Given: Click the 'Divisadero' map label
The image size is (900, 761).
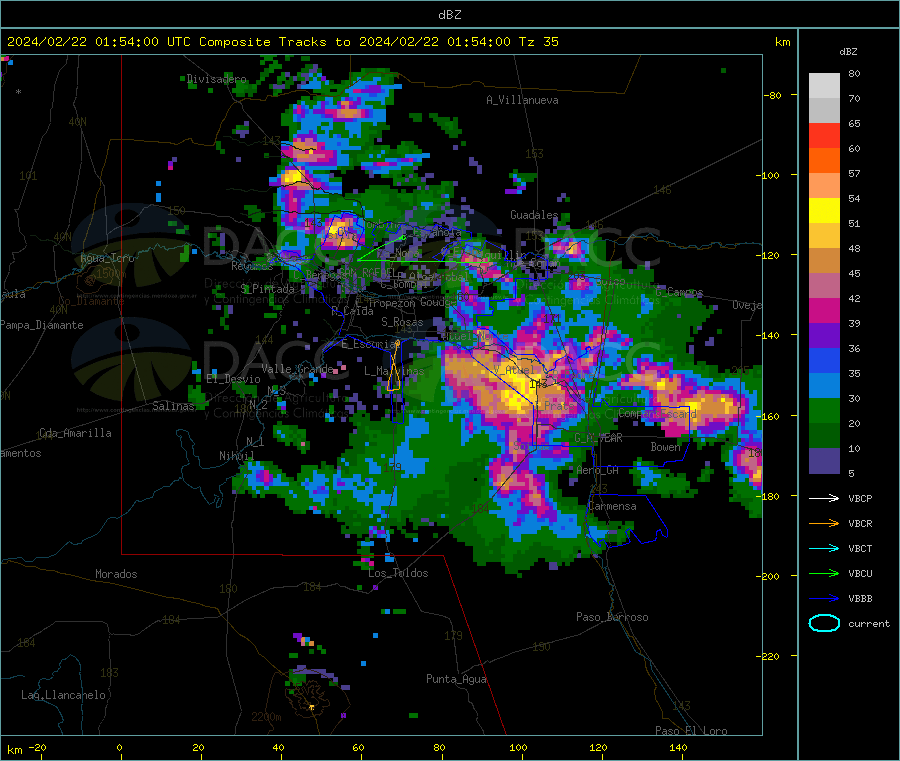Looking at the screenshot, I should pyautogui.click(x=217, y=79).
